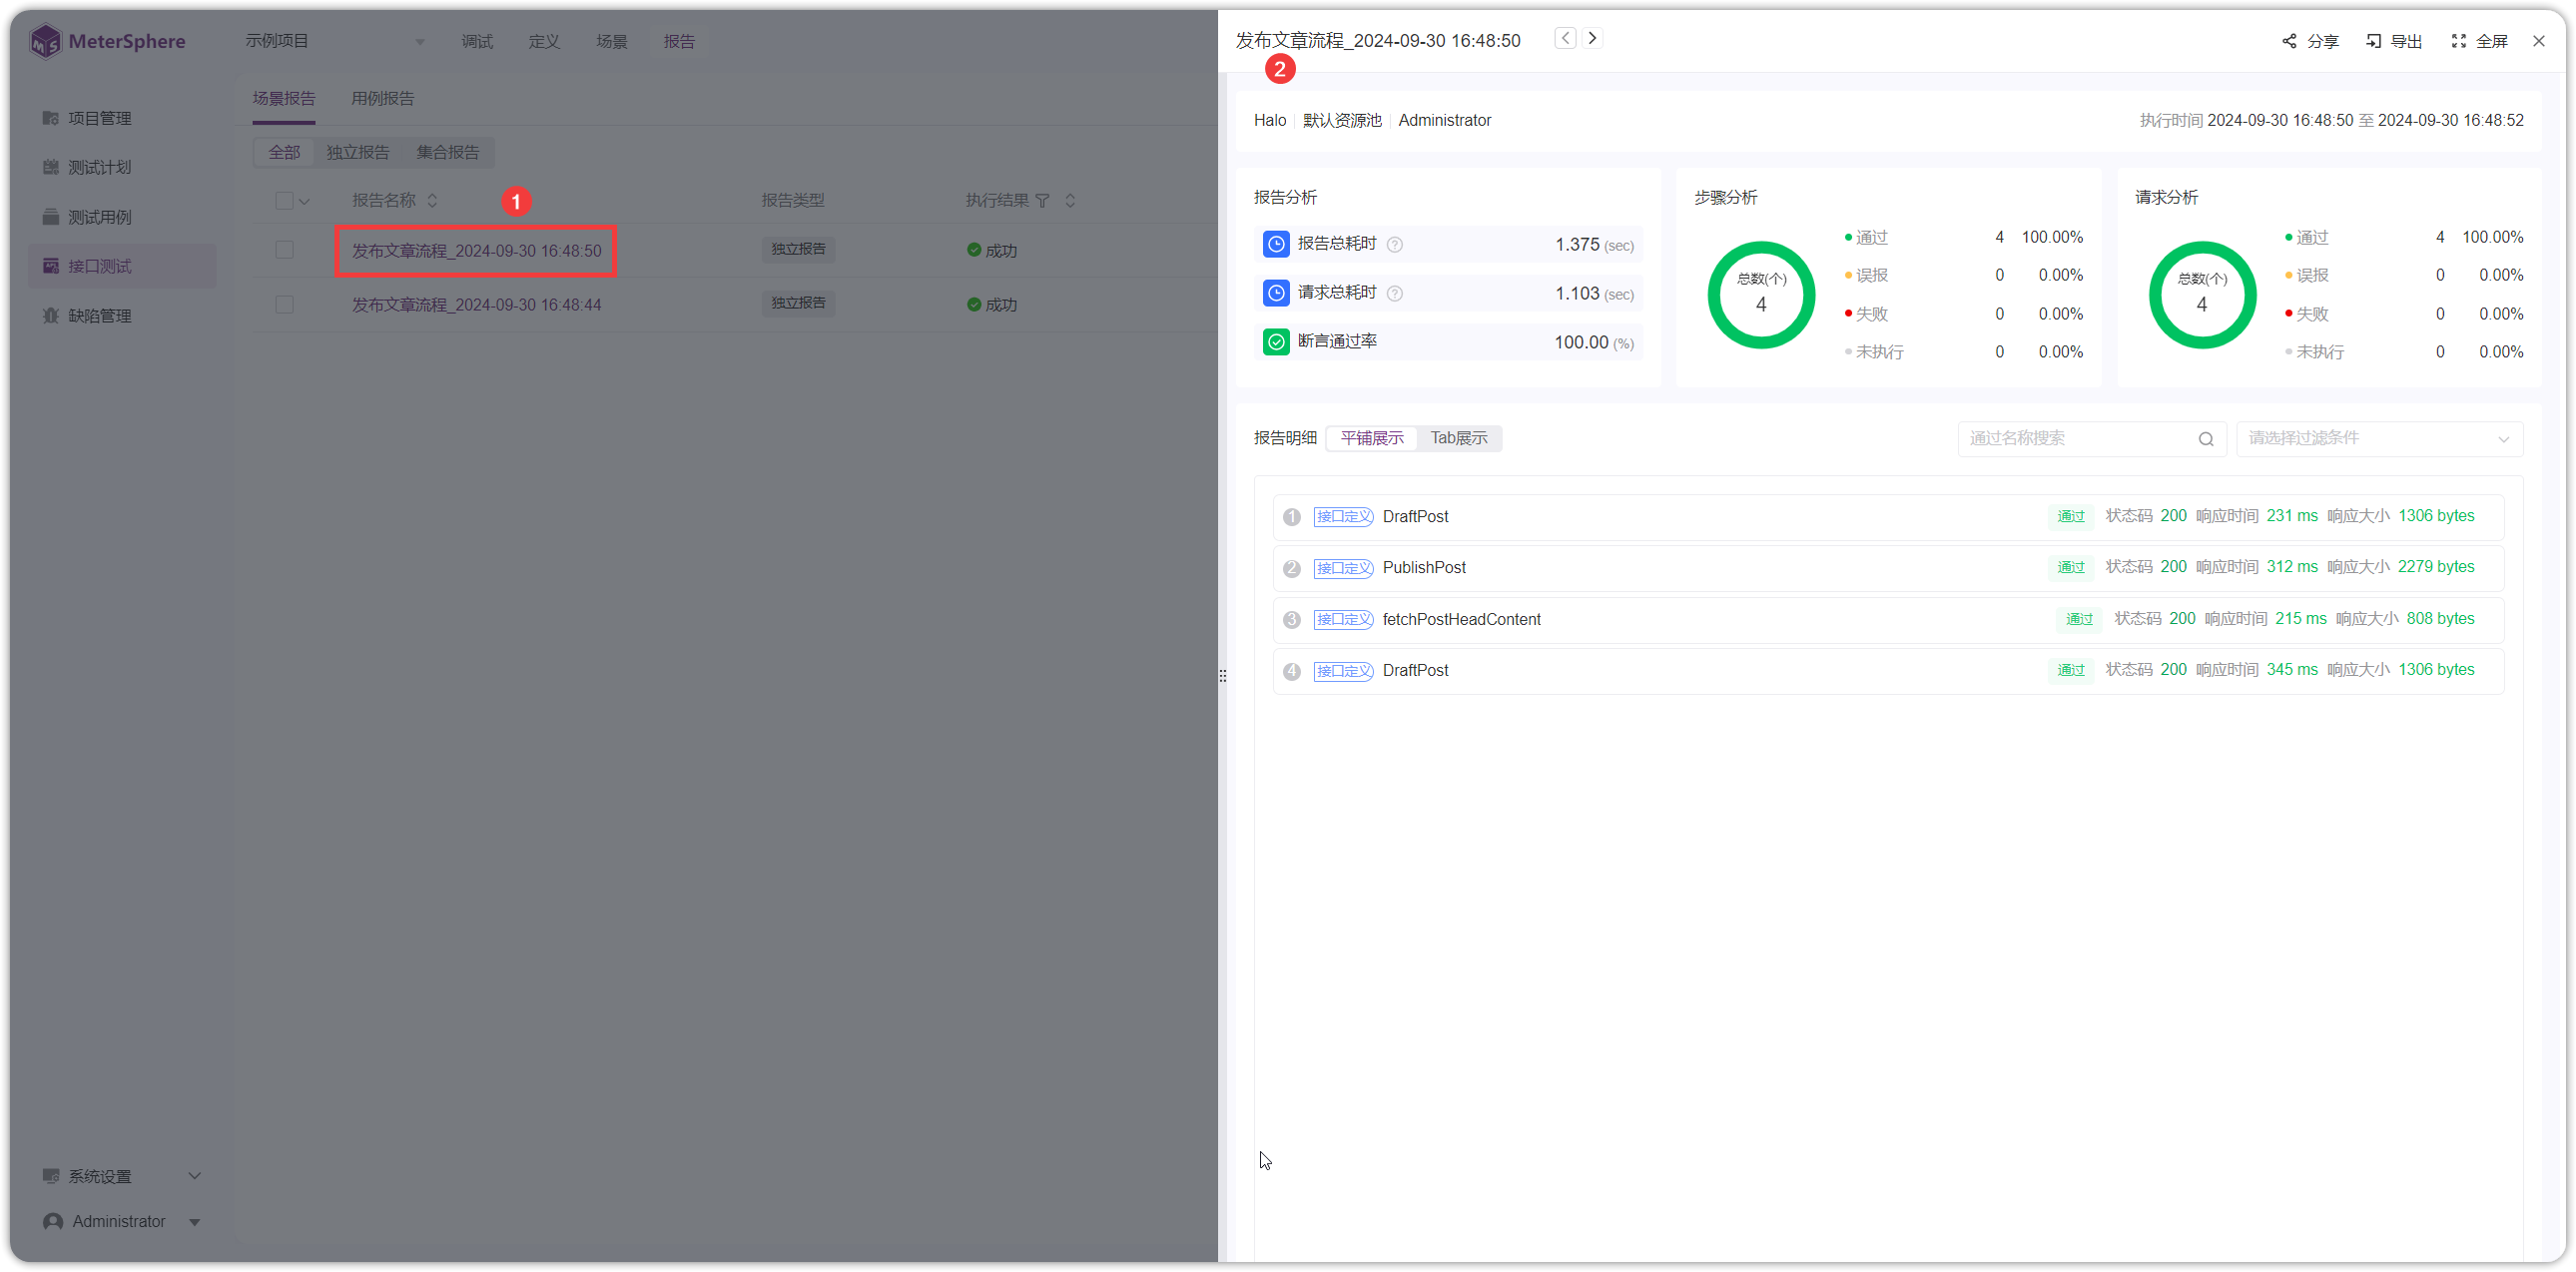The width and height of the screenshot is (2576, 1272).
Task: Switch detail view to Tab展示
Action: pos(1459,438)
